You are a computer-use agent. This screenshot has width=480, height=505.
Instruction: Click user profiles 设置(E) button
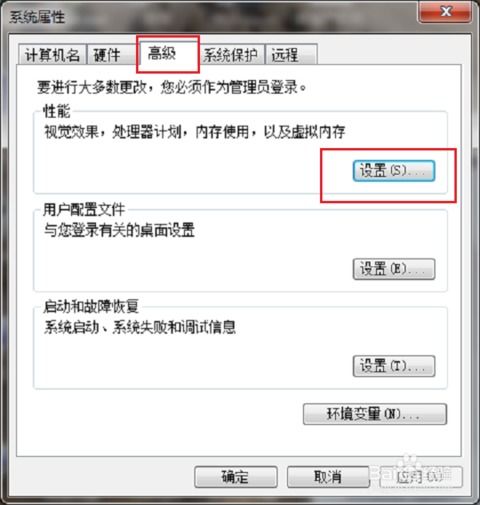point(394,269)
